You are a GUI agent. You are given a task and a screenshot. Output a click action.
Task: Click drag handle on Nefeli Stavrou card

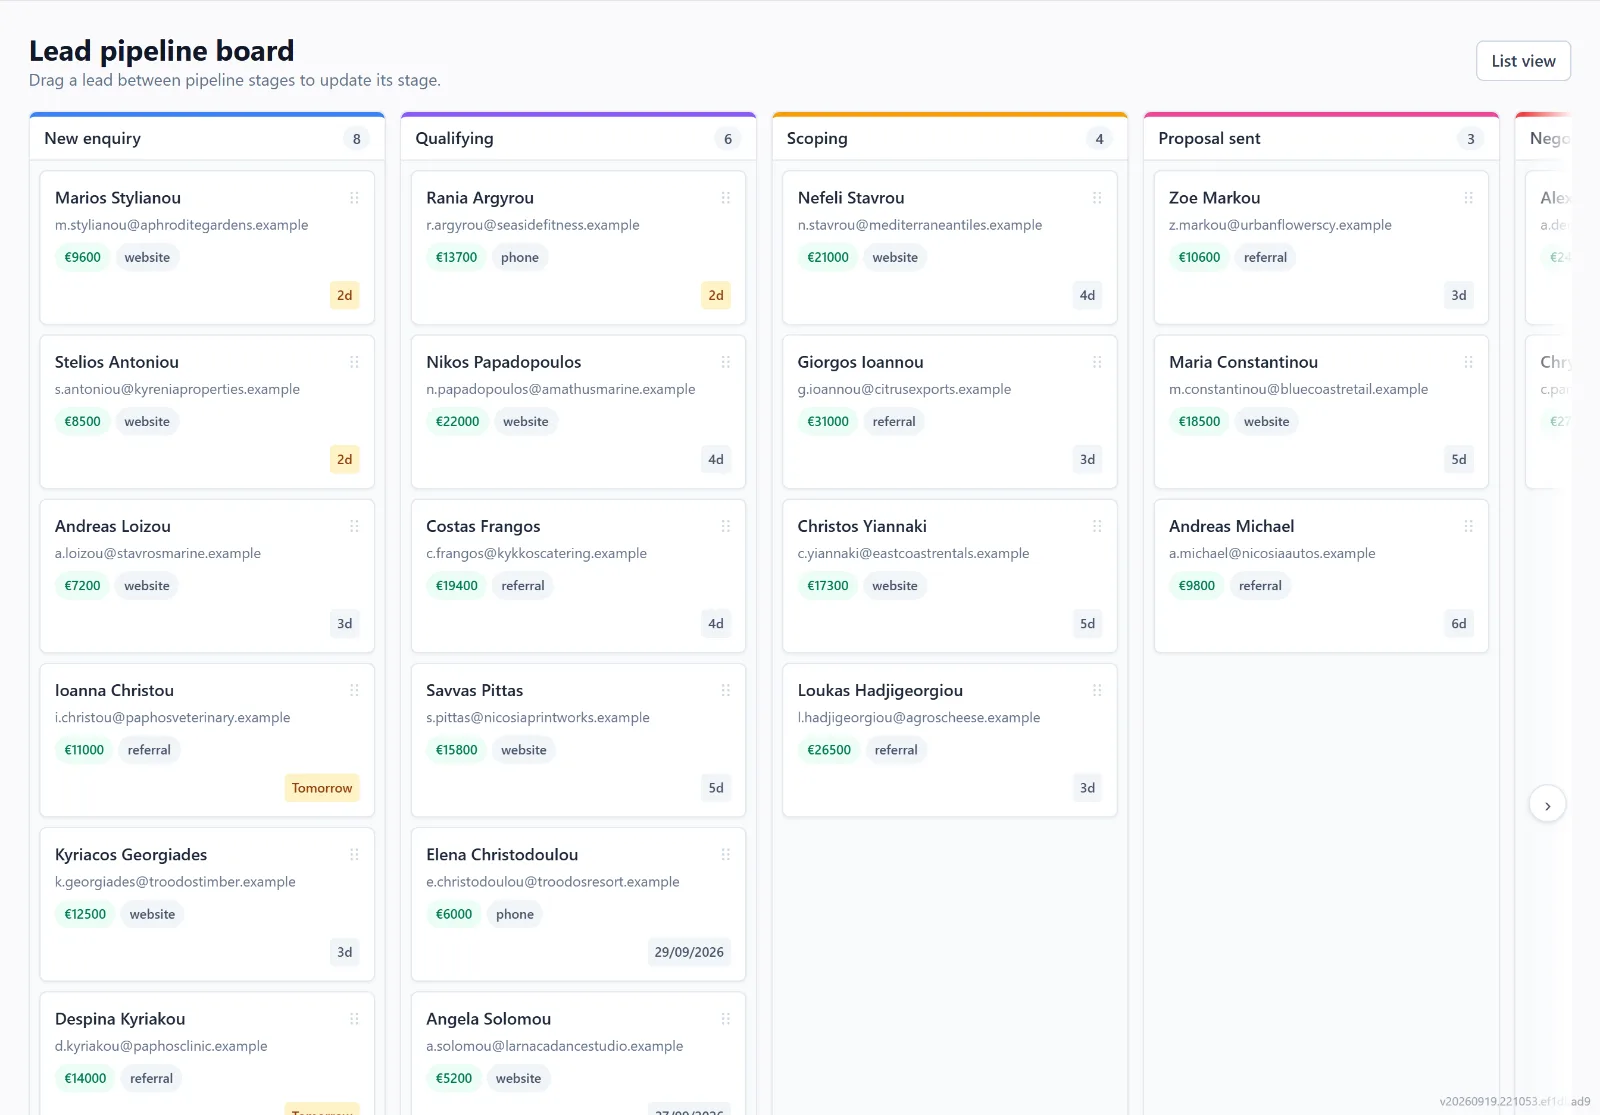tap(1097, 198)
